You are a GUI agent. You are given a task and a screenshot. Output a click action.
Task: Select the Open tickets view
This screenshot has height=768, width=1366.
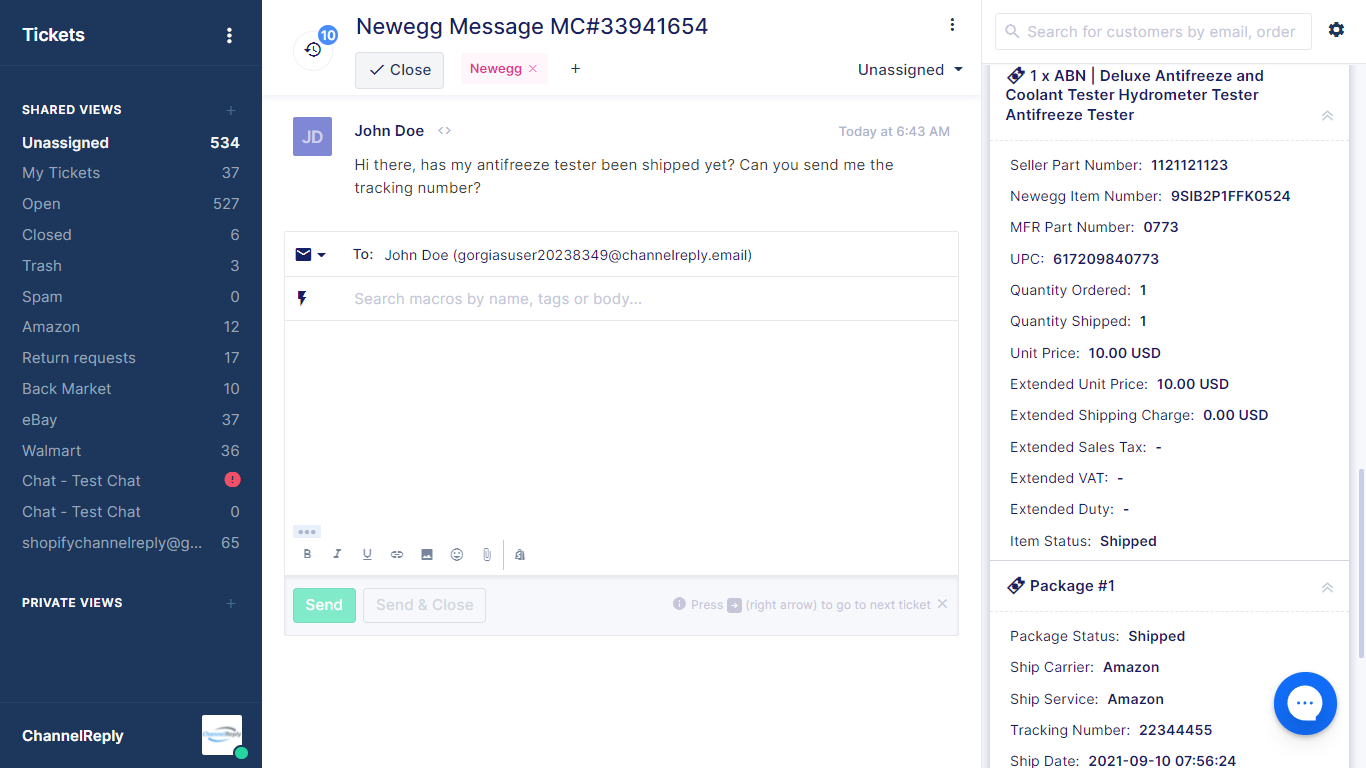pos(131,204)
